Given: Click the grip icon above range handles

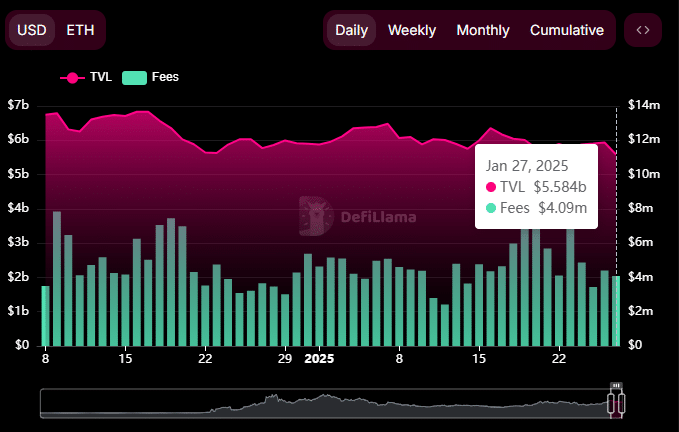Looking at the screenshot, I should (616, 385).
